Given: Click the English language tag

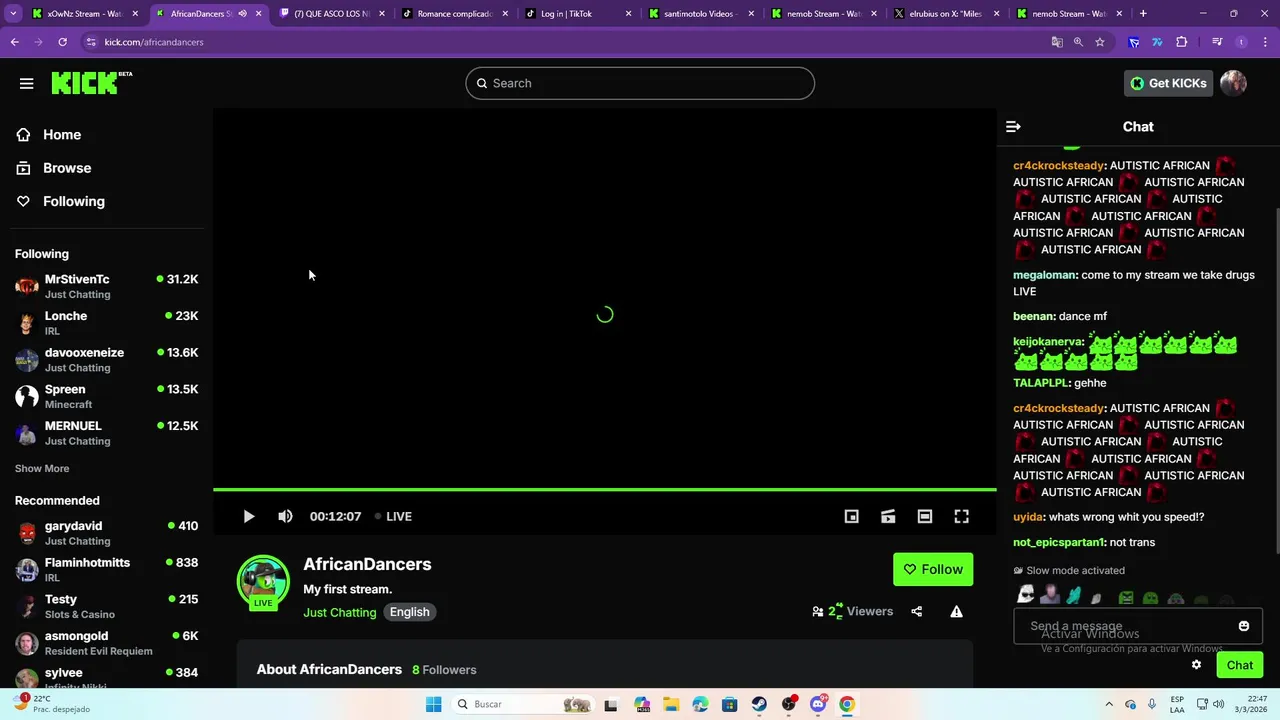Looking at the screenshot, I should [409, 612].
